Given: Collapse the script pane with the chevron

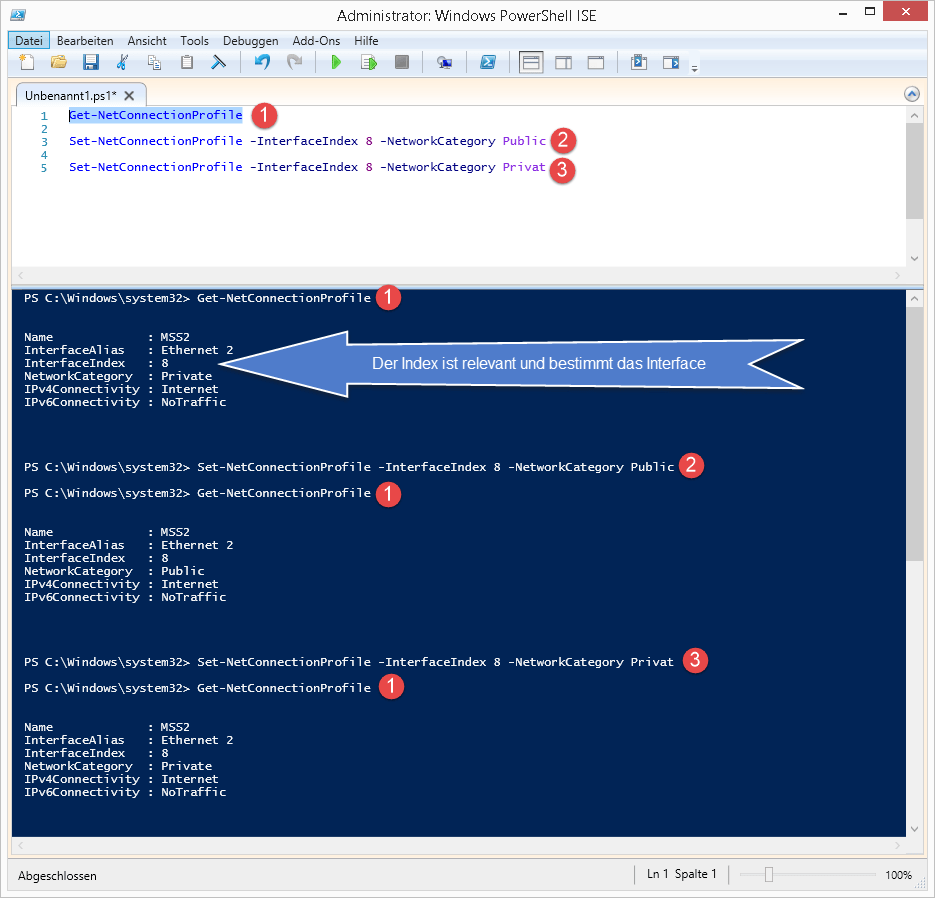Looking at the screenshot, I should coord(911,93).
